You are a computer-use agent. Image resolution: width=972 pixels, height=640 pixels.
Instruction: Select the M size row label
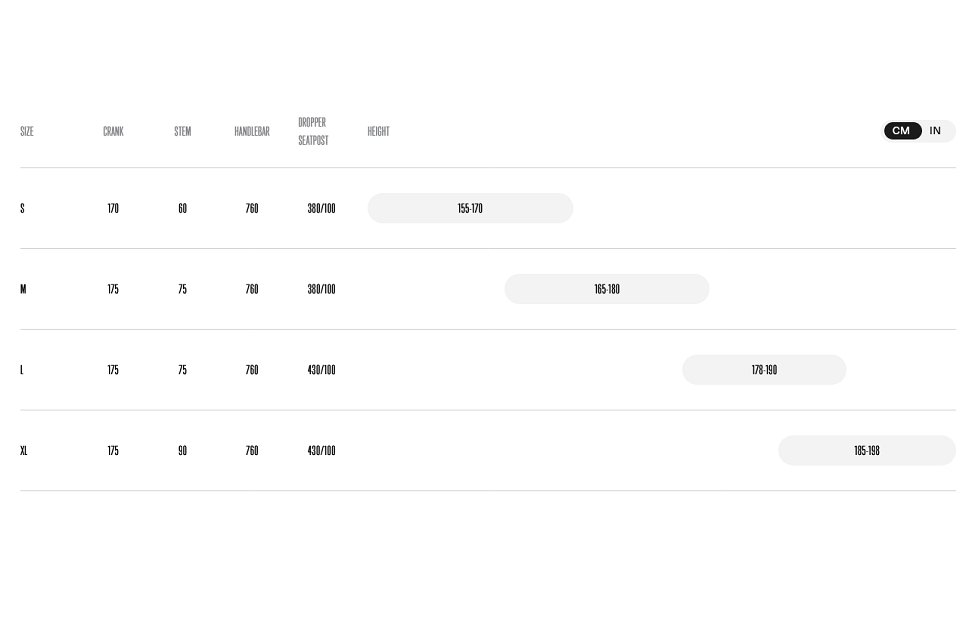[24, 289]
